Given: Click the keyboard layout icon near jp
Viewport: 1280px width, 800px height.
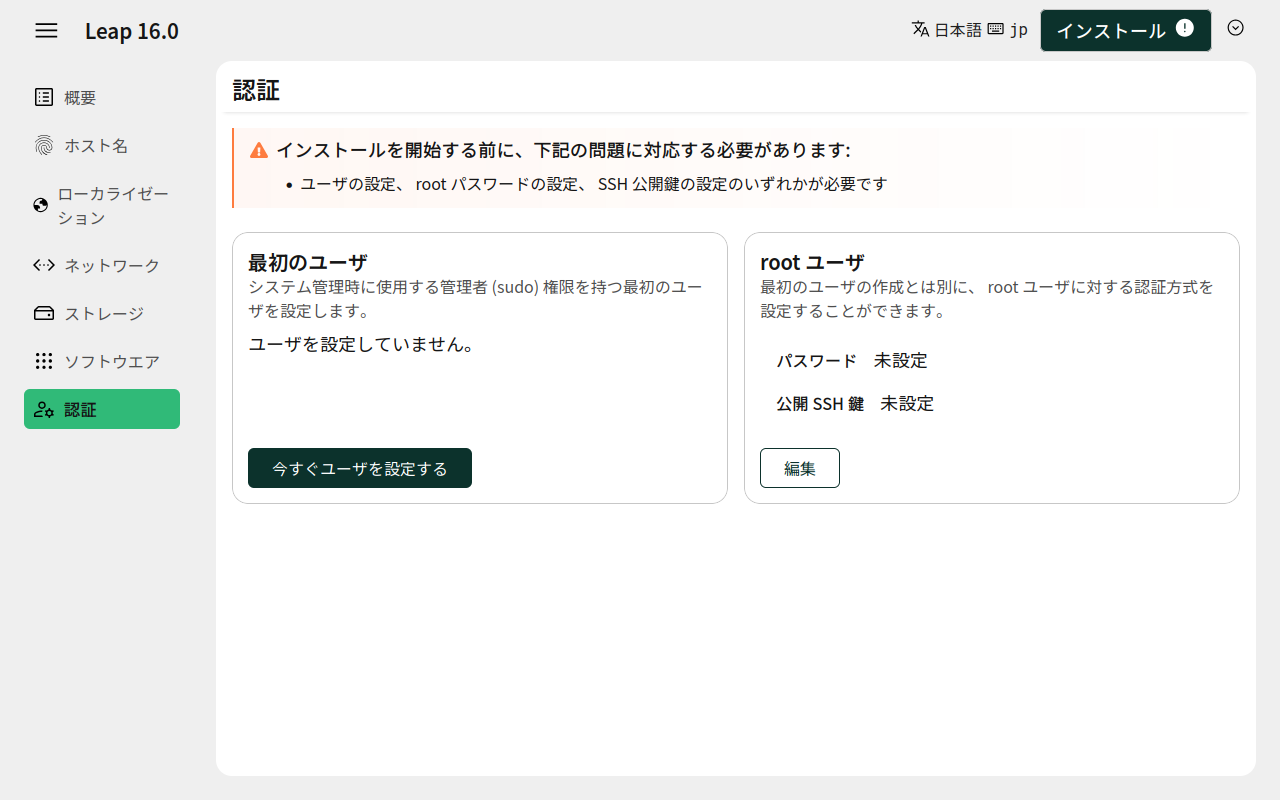Looking at the screenshot, I should [996, 29].
